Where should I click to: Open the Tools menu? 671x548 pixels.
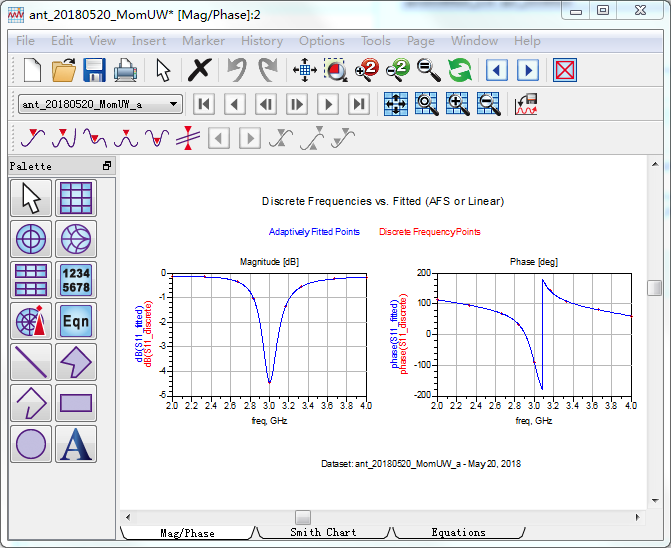tap(376, 41)
